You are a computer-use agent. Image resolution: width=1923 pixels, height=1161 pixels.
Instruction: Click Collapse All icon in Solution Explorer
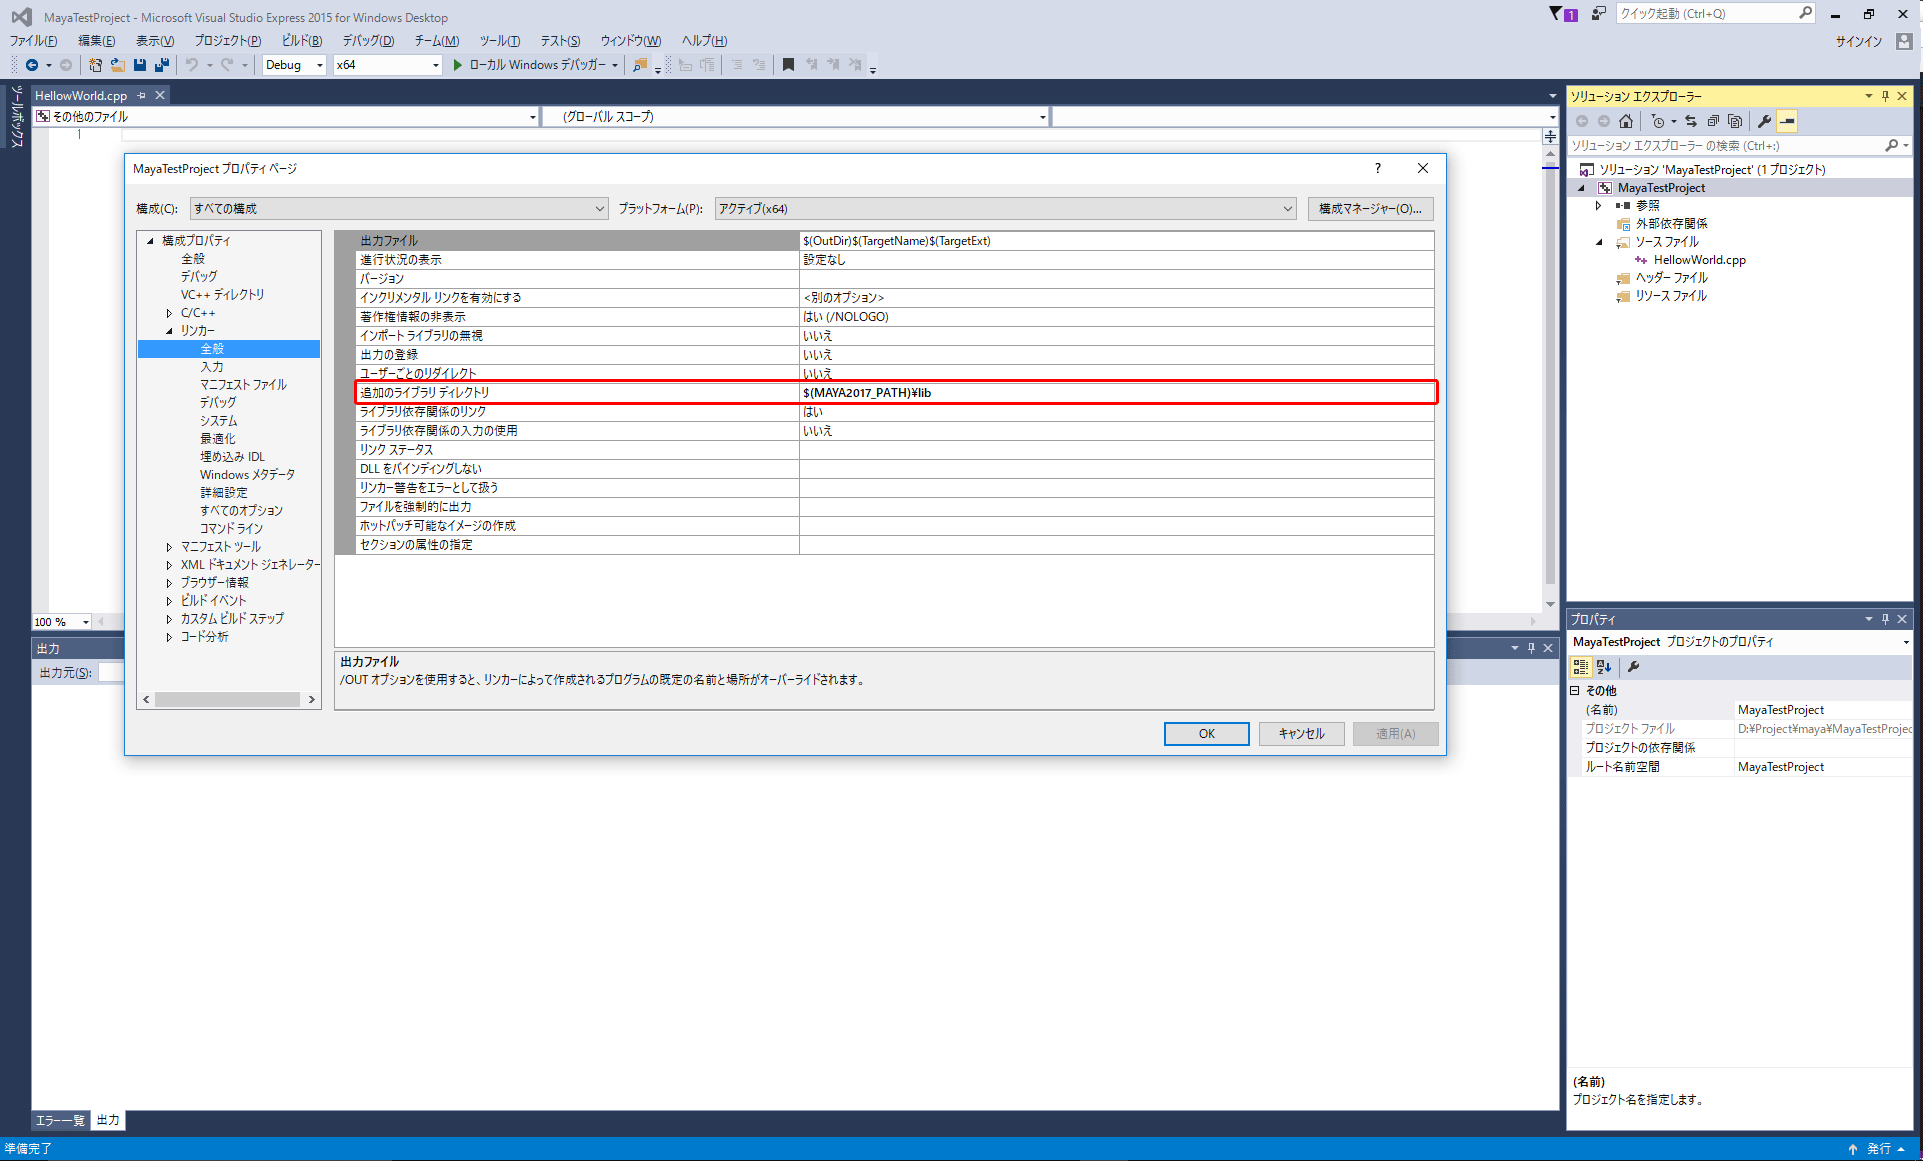[1713, 121]
